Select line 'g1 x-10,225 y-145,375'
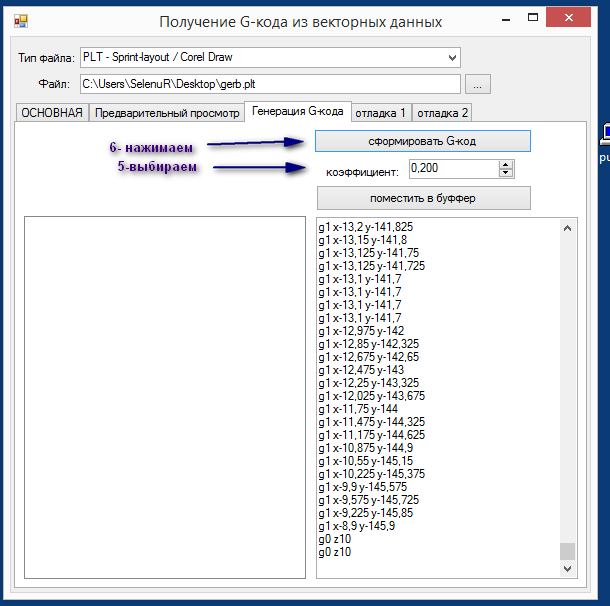 (372, 474)
